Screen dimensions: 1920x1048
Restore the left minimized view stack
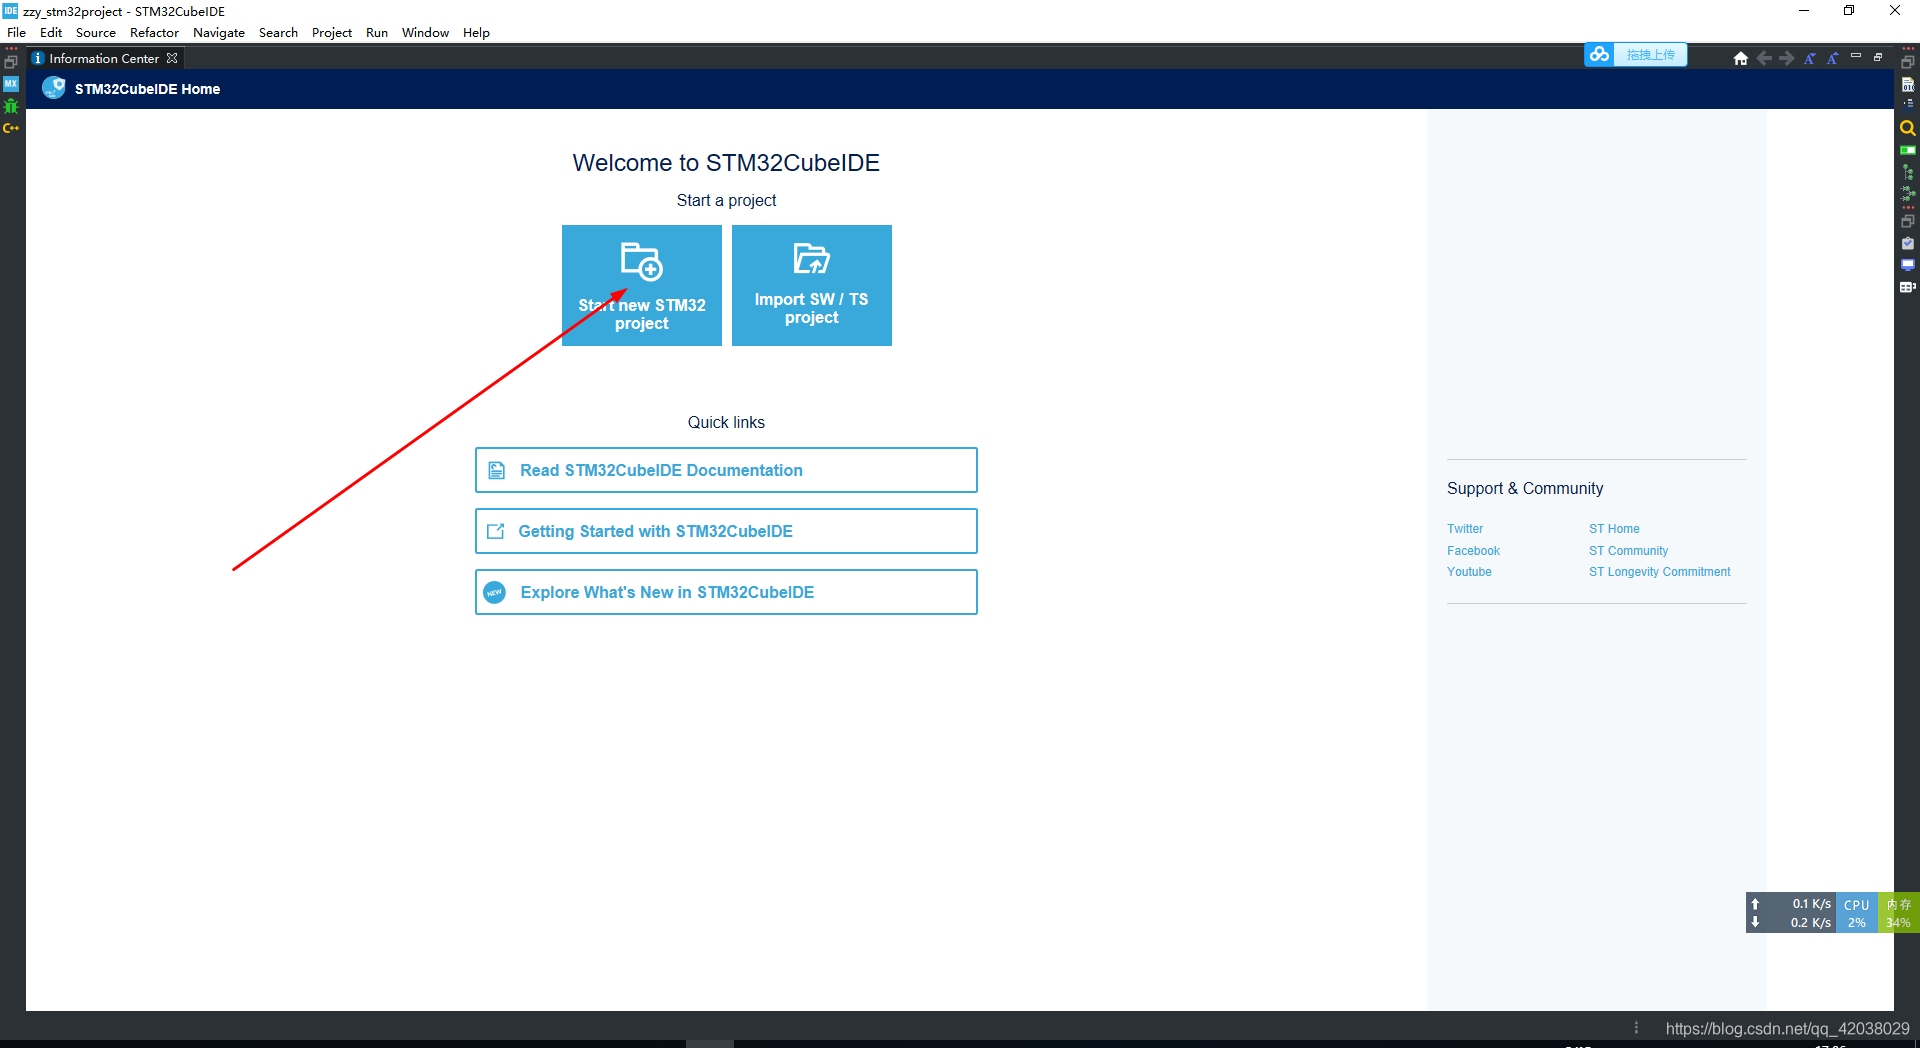point(11,62)
